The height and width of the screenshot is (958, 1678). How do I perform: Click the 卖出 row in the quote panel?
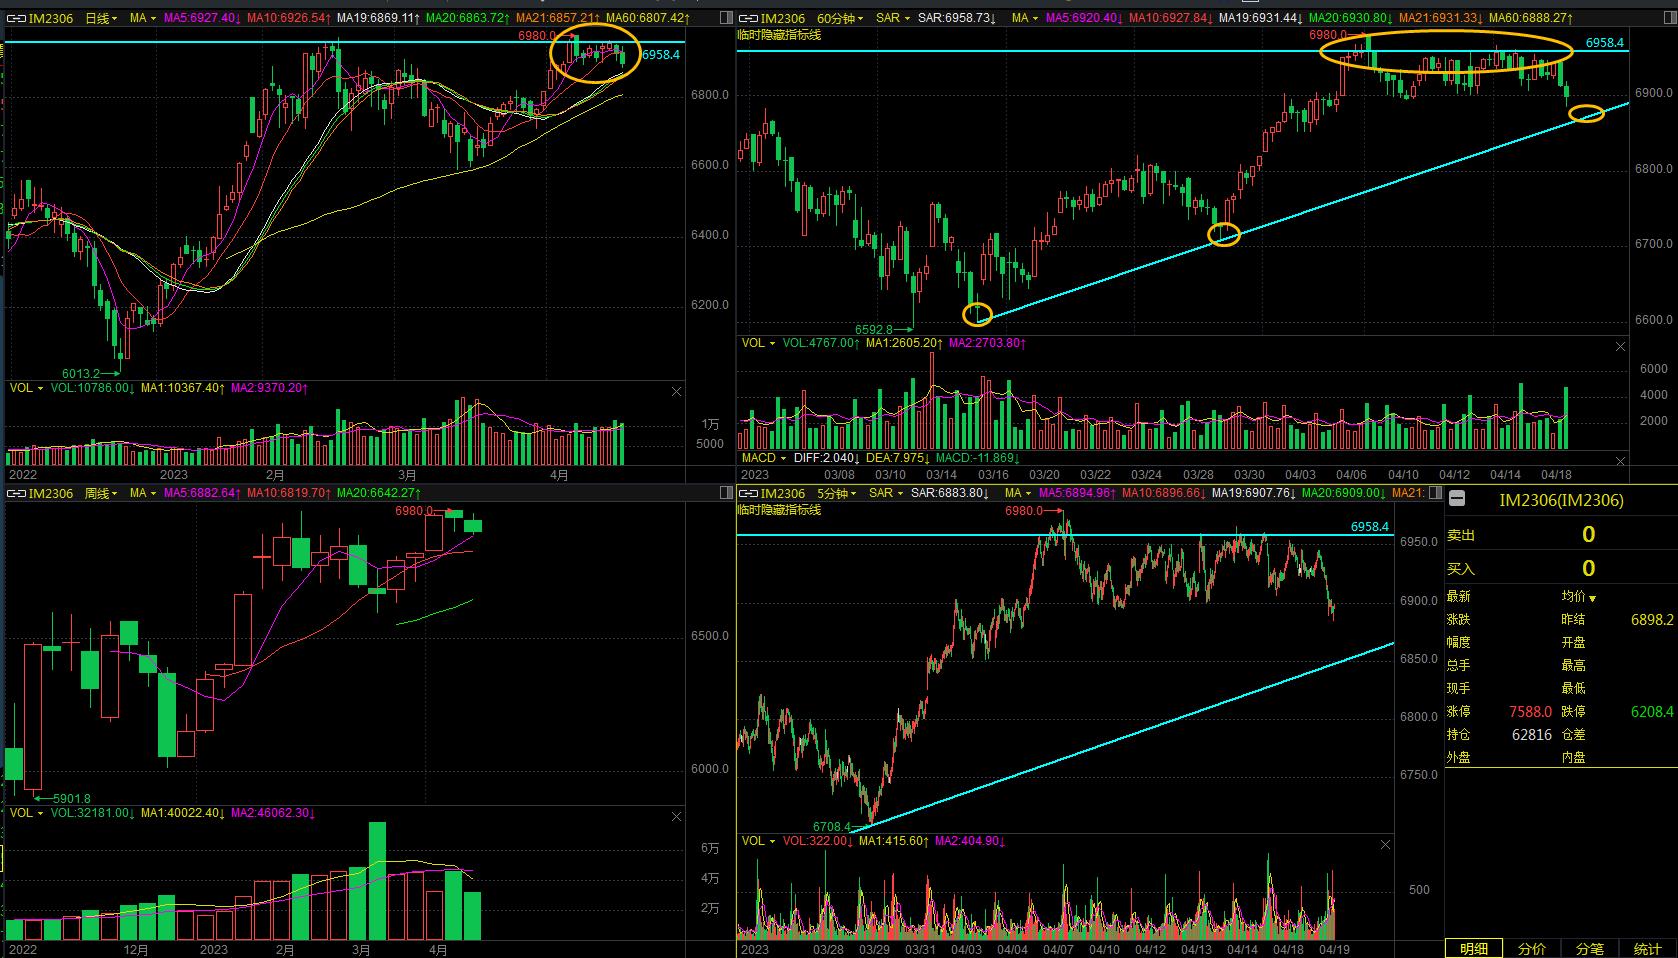(x=1561, y=535)
